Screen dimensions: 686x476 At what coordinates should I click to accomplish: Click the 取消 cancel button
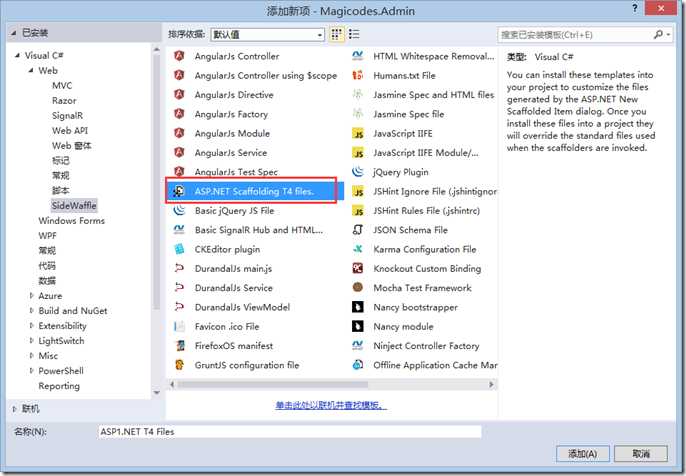[x=641, y=454]
